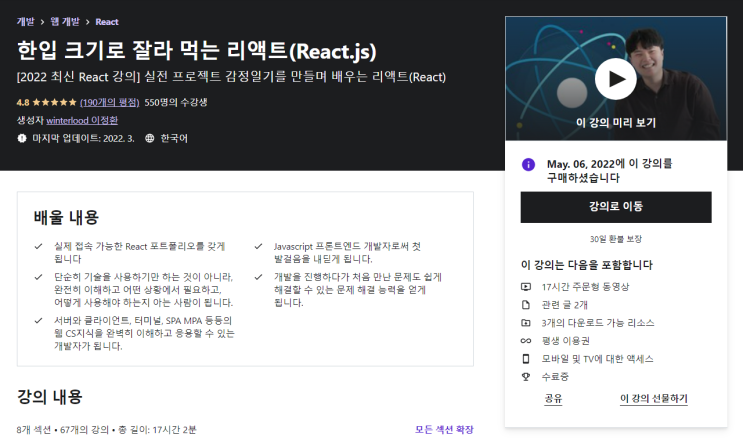
Task: Click the course preview thumbnail image
Action: pos(616,79)
